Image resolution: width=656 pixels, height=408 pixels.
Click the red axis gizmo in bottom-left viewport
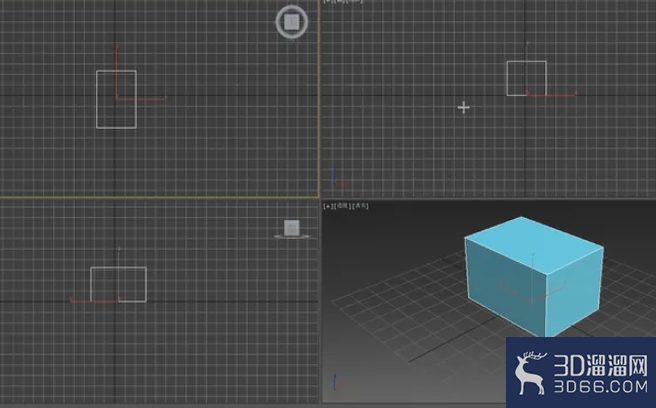click(95, 300)
